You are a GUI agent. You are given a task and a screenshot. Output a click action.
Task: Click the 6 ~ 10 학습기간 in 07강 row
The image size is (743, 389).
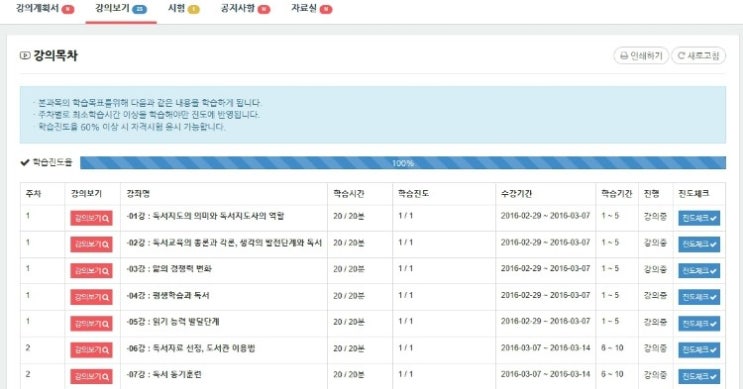(612, 374)
